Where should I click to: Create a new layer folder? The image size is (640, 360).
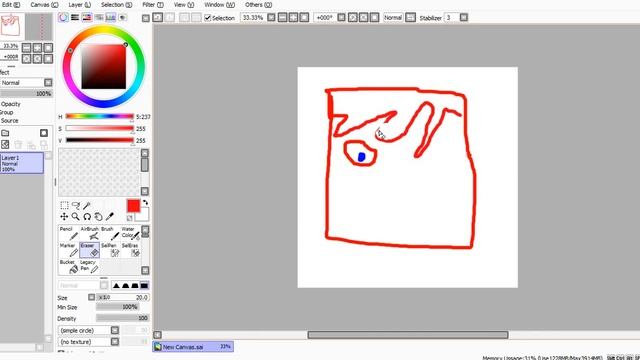pyautogui.click(x=5, y=133)
